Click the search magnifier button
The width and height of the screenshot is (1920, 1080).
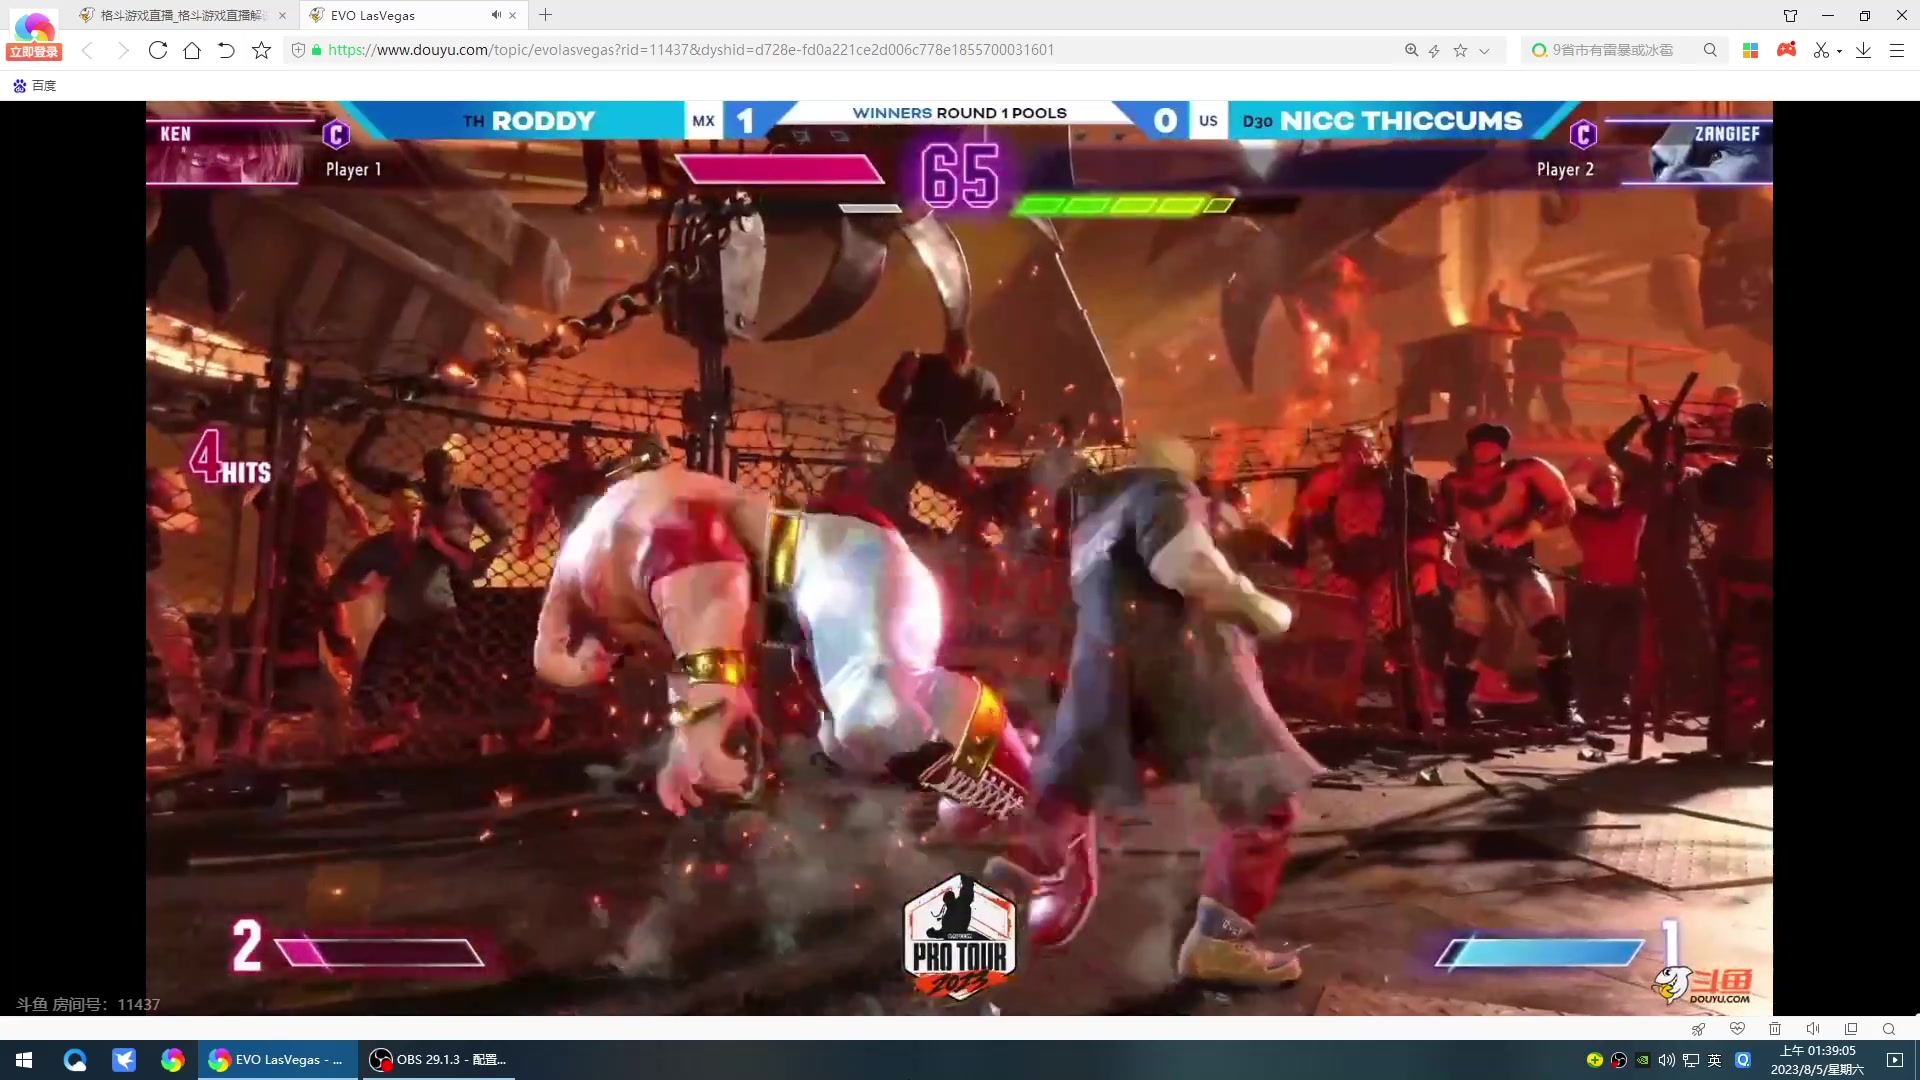pyautogui.click(x=1710, y=50)
